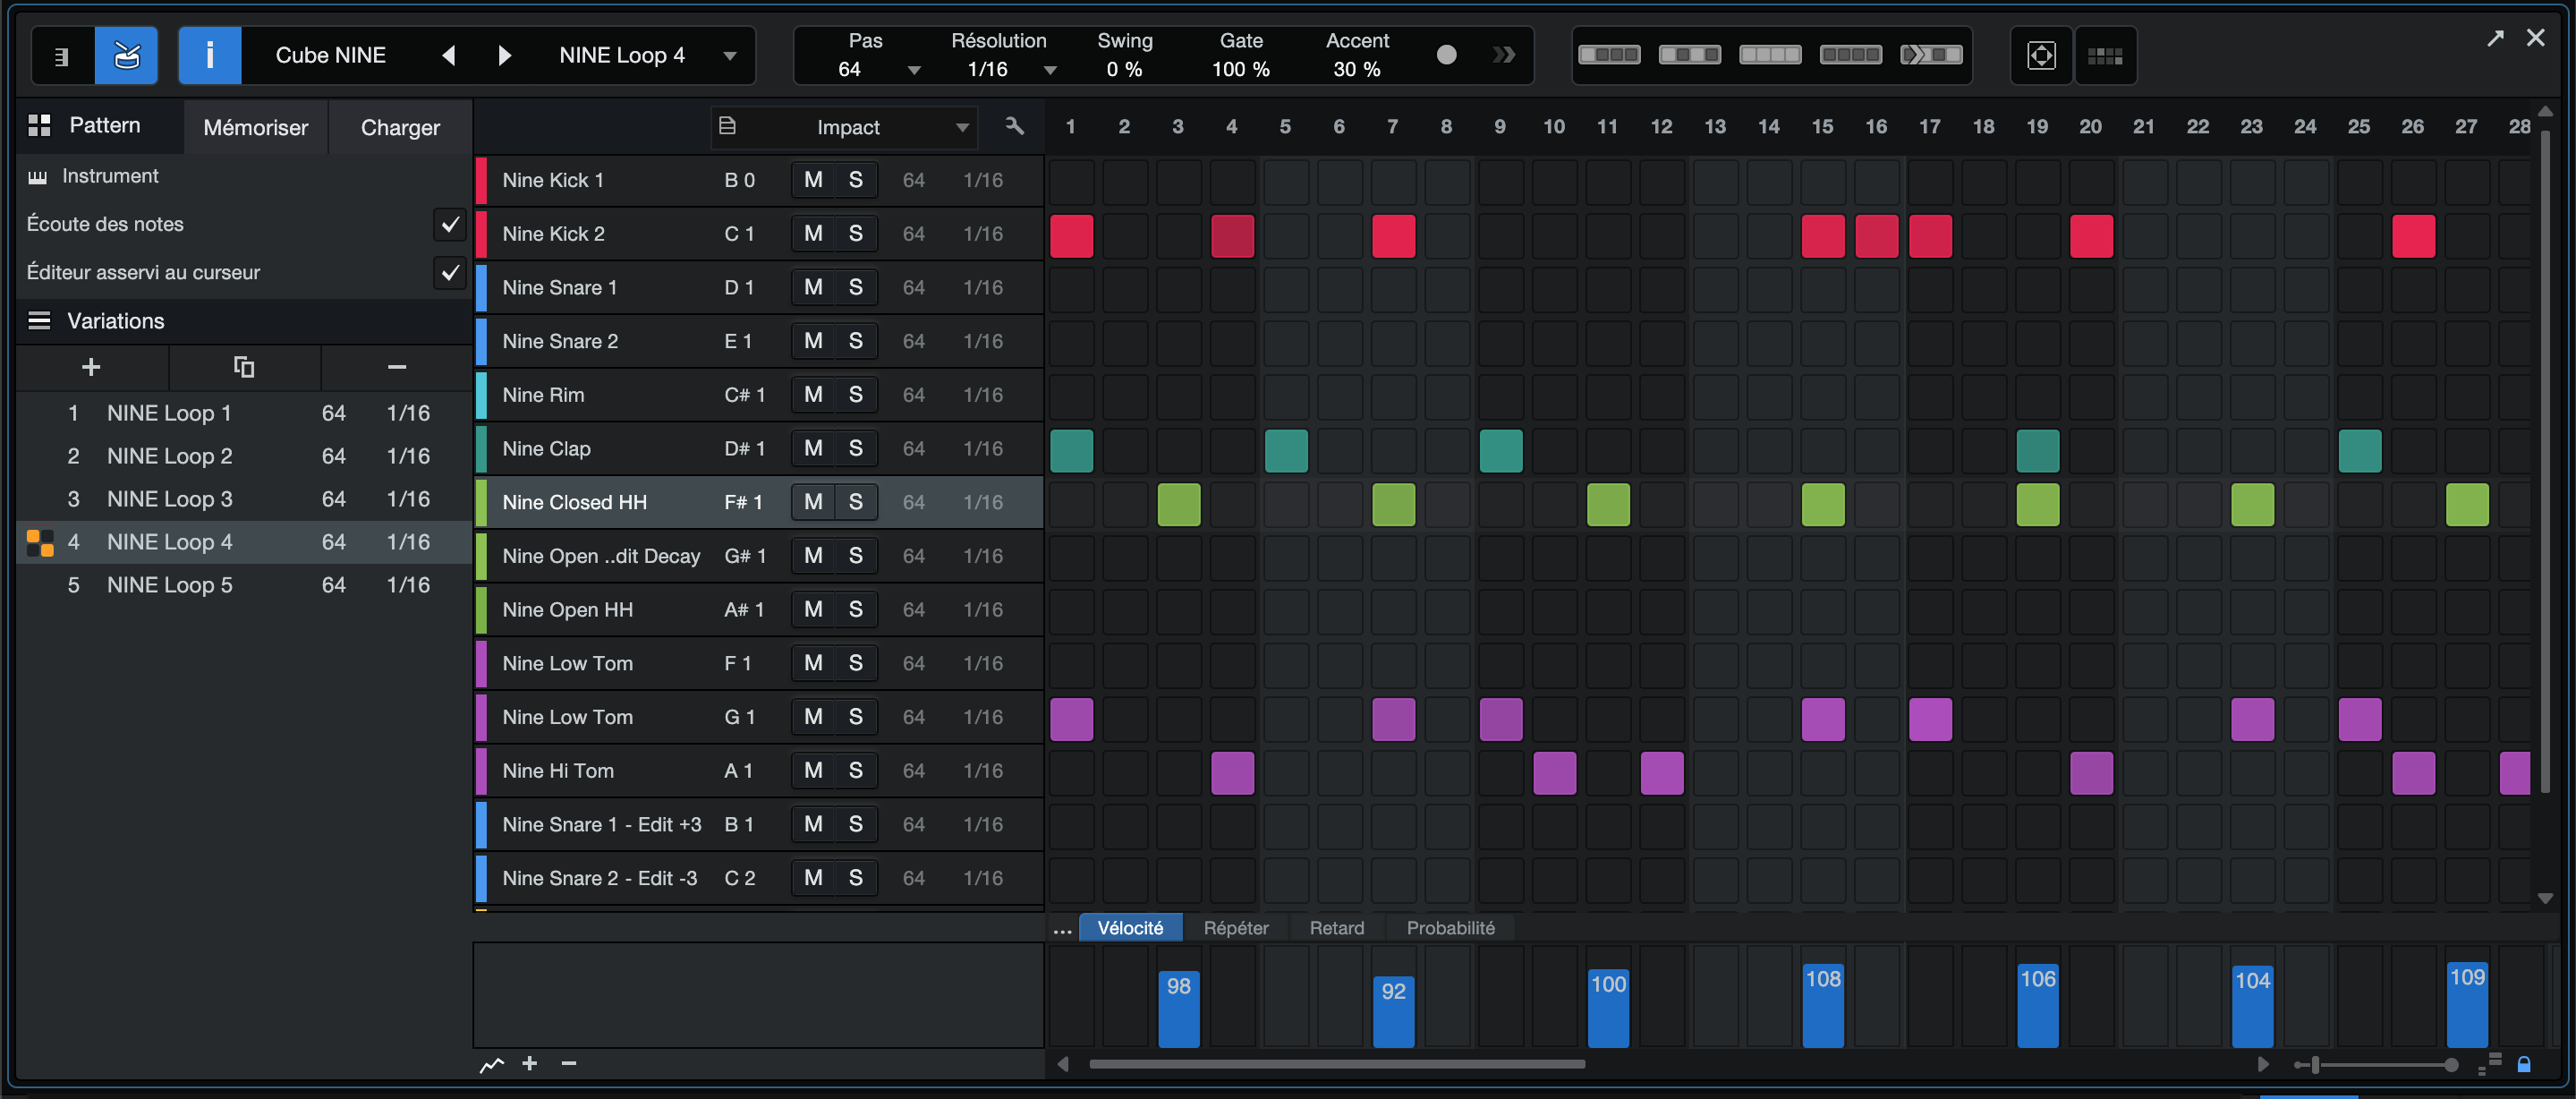Mute Nine Closed HH

pyautogui.click(x=813, y=502)
